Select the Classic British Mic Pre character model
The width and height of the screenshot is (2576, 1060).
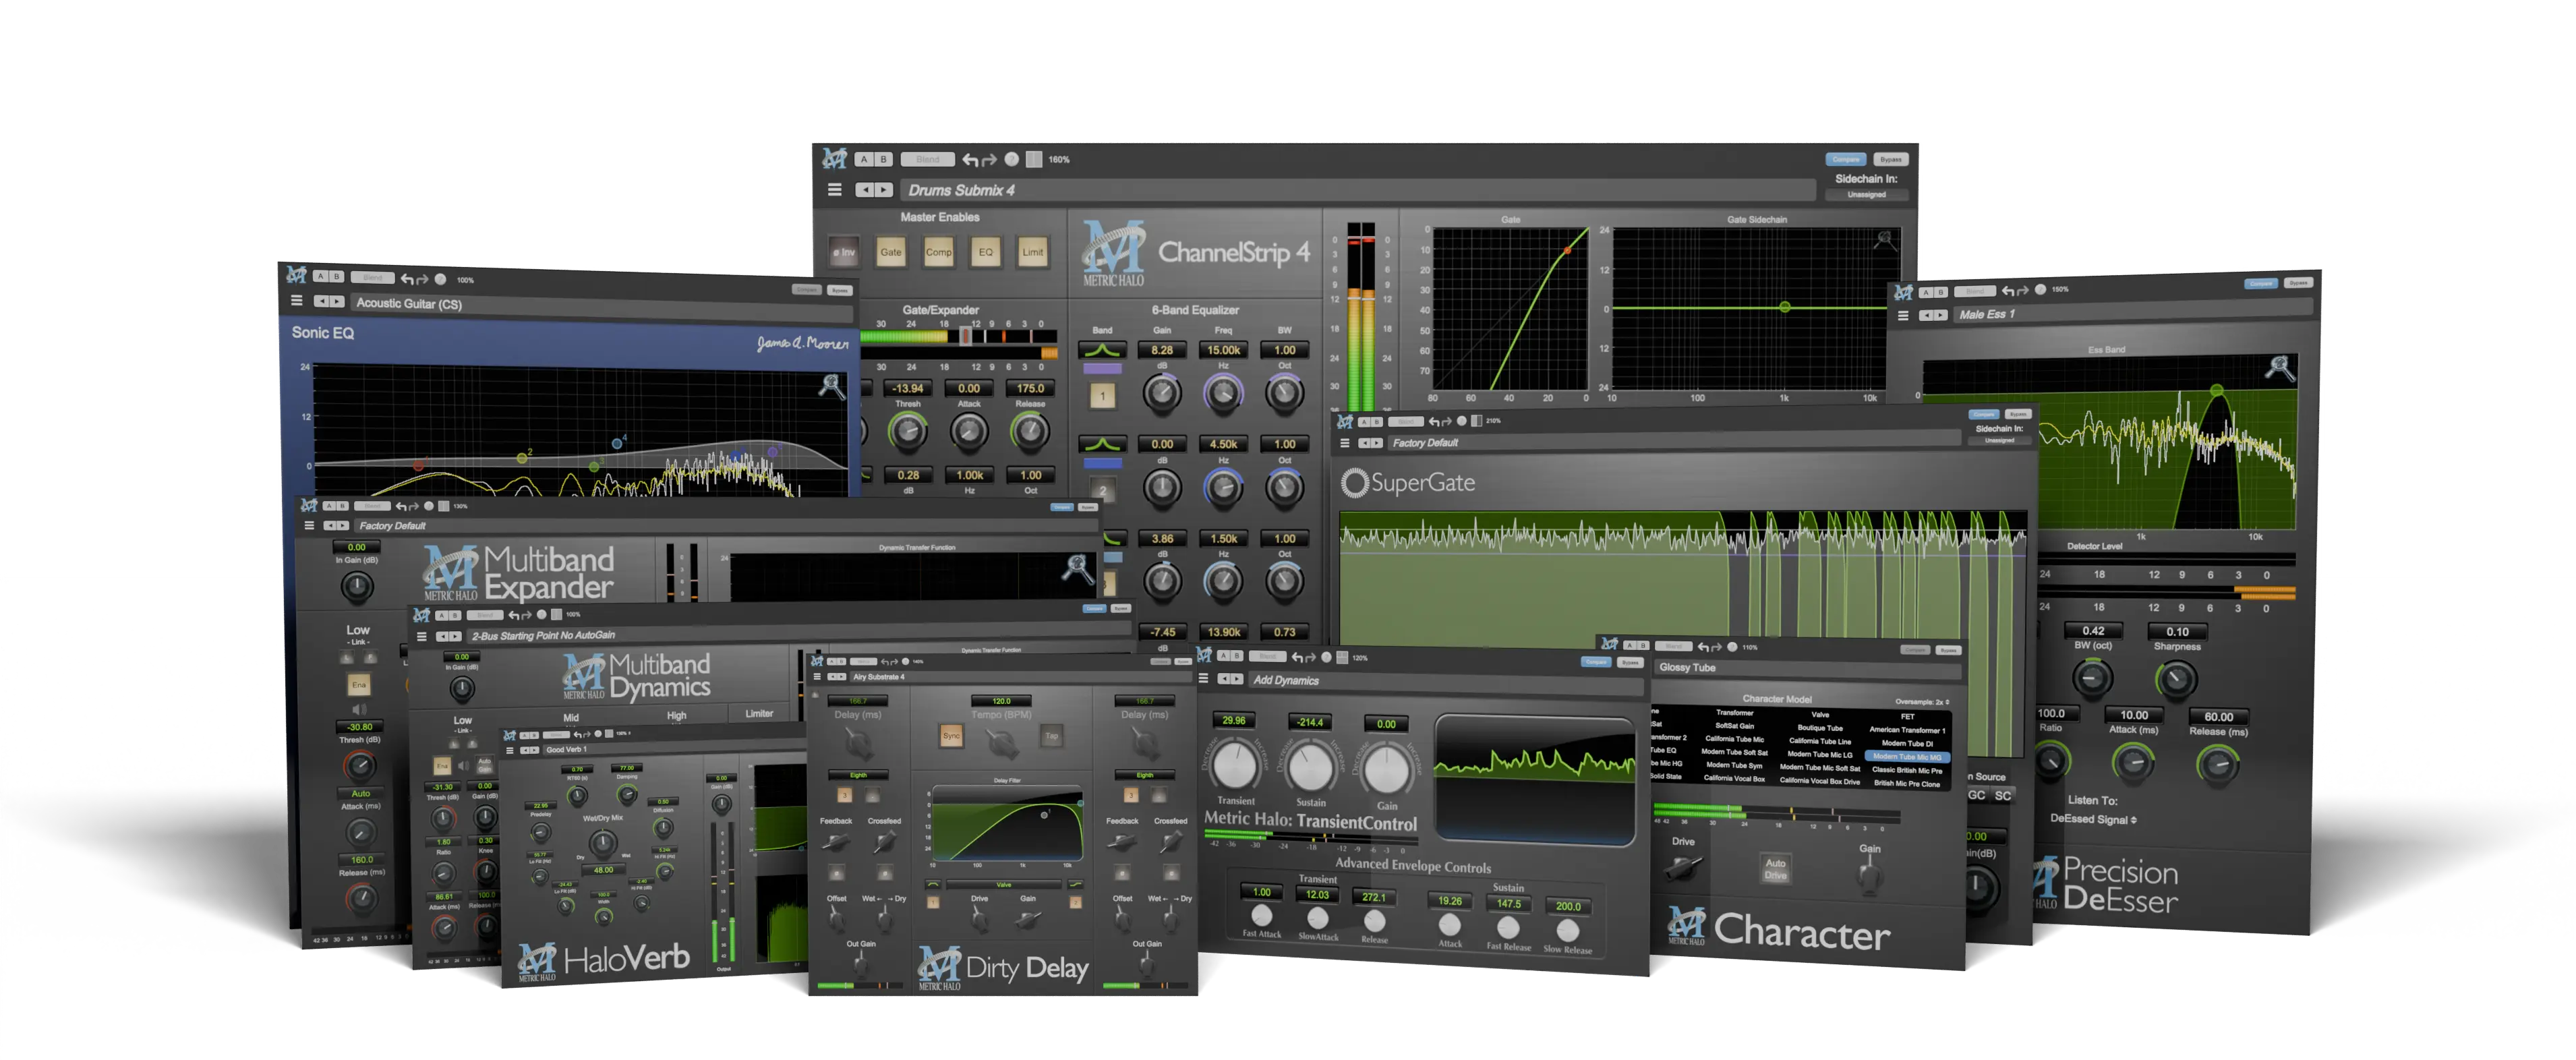coord(1906,770)
